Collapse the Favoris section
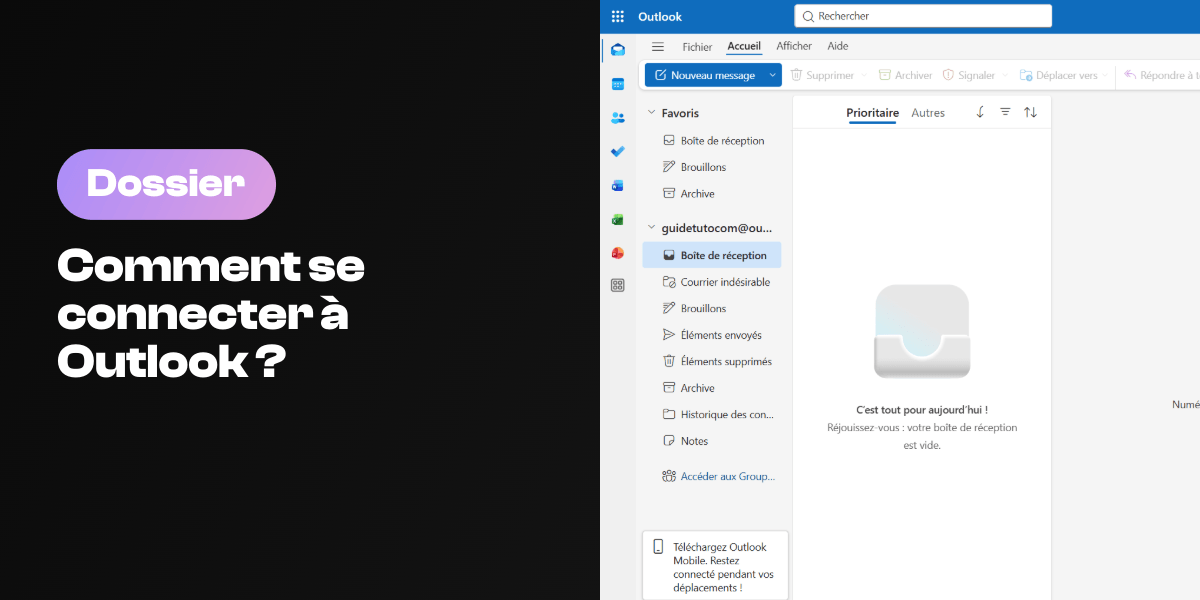This screenshot has width=1200, height=600. [x=652, y=113]
